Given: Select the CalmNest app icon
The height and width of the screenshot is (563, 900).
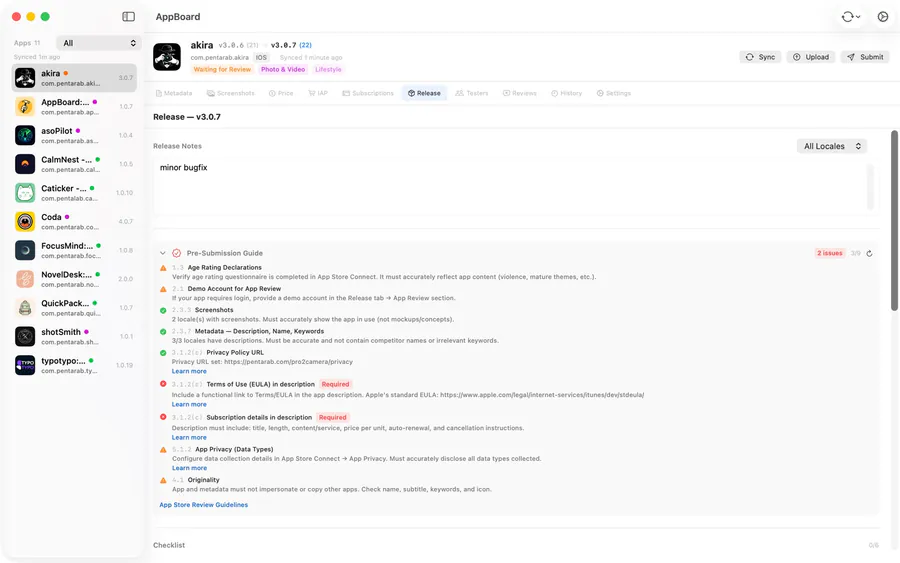Looking at the screenshot, I should pyautogui.click(x=25, y=164).
